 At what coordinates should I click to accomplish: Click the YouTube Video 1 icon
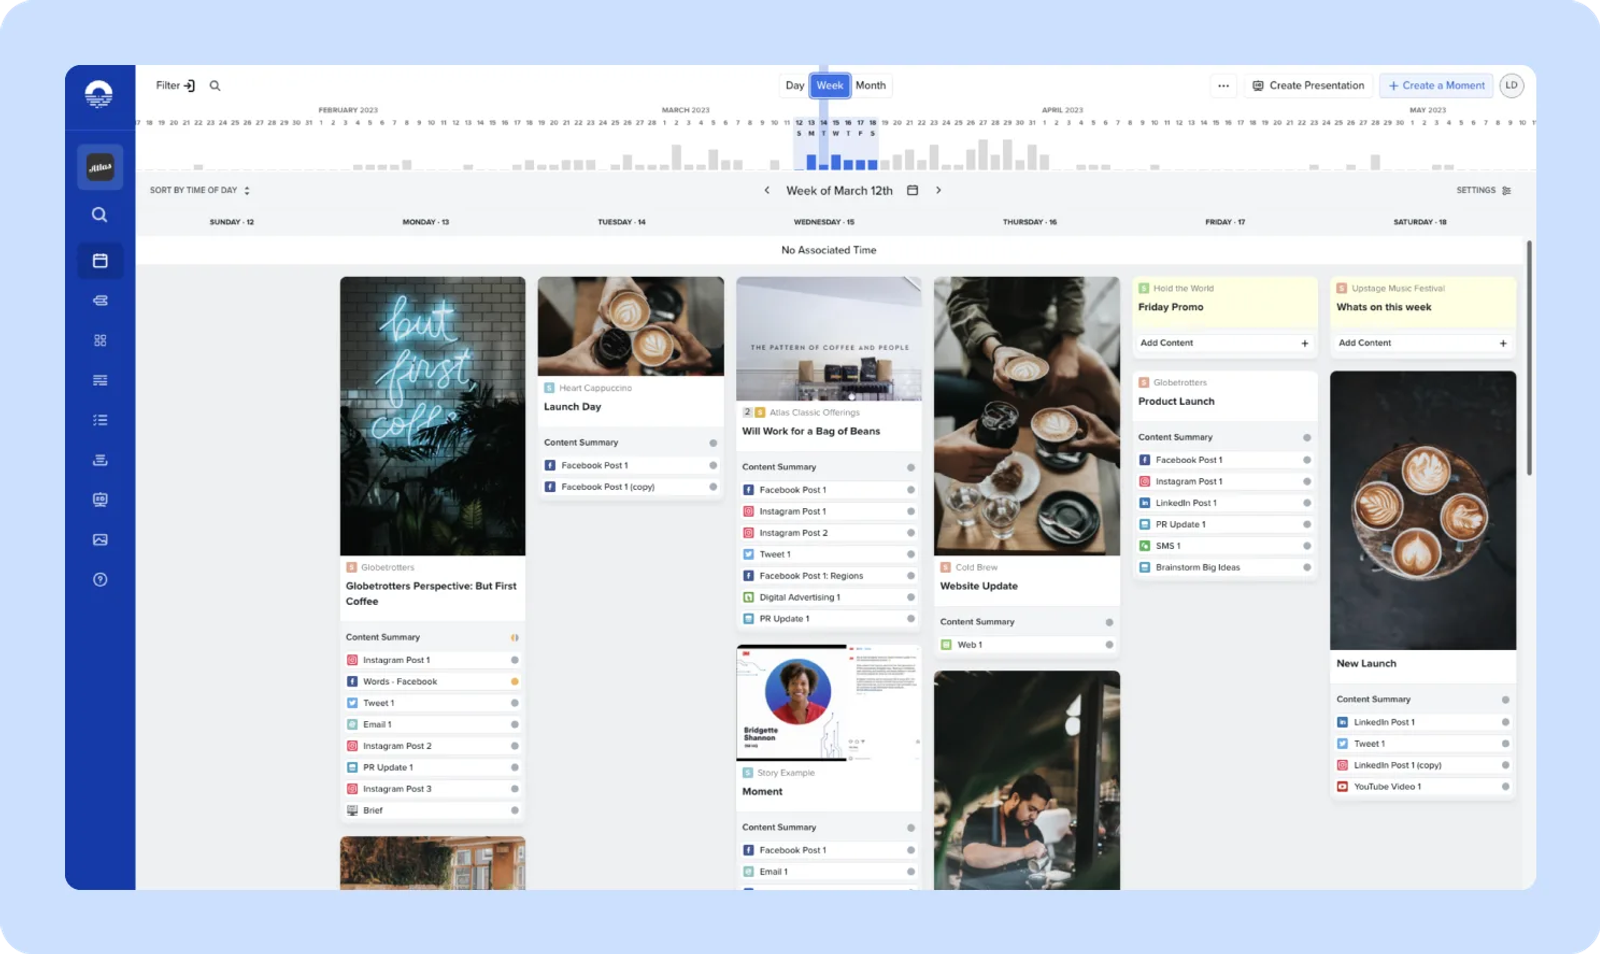[1342, 787]
